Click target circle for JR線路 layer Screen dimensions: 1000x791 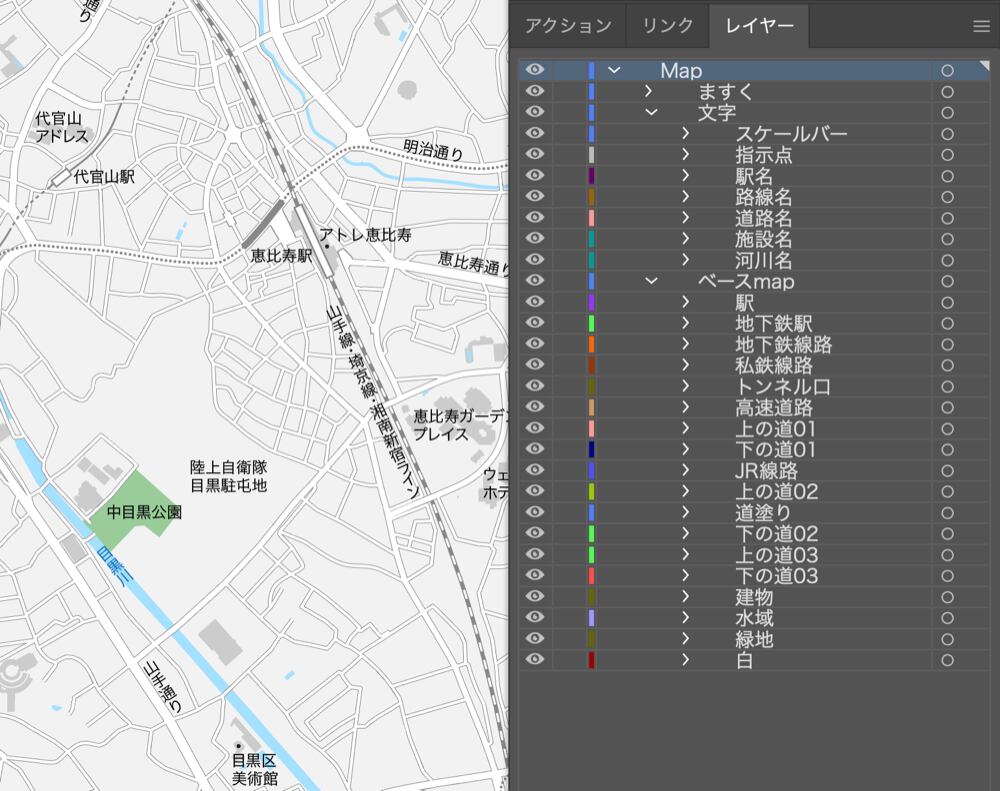pyautogui.click(x=947, y=470)
